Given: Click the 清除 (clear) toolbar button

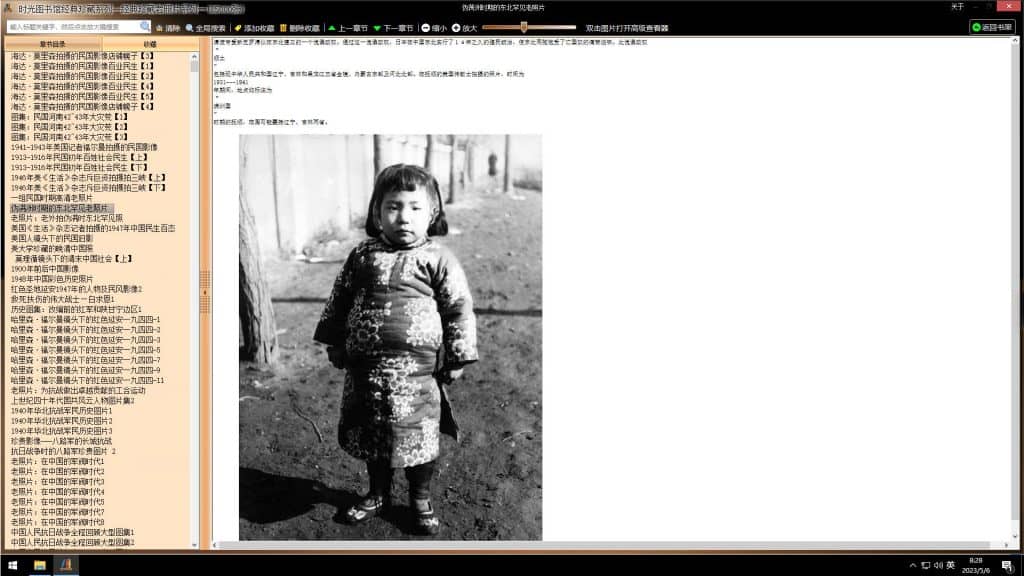Looking at the screenshot, I should [x=168, y=28].
